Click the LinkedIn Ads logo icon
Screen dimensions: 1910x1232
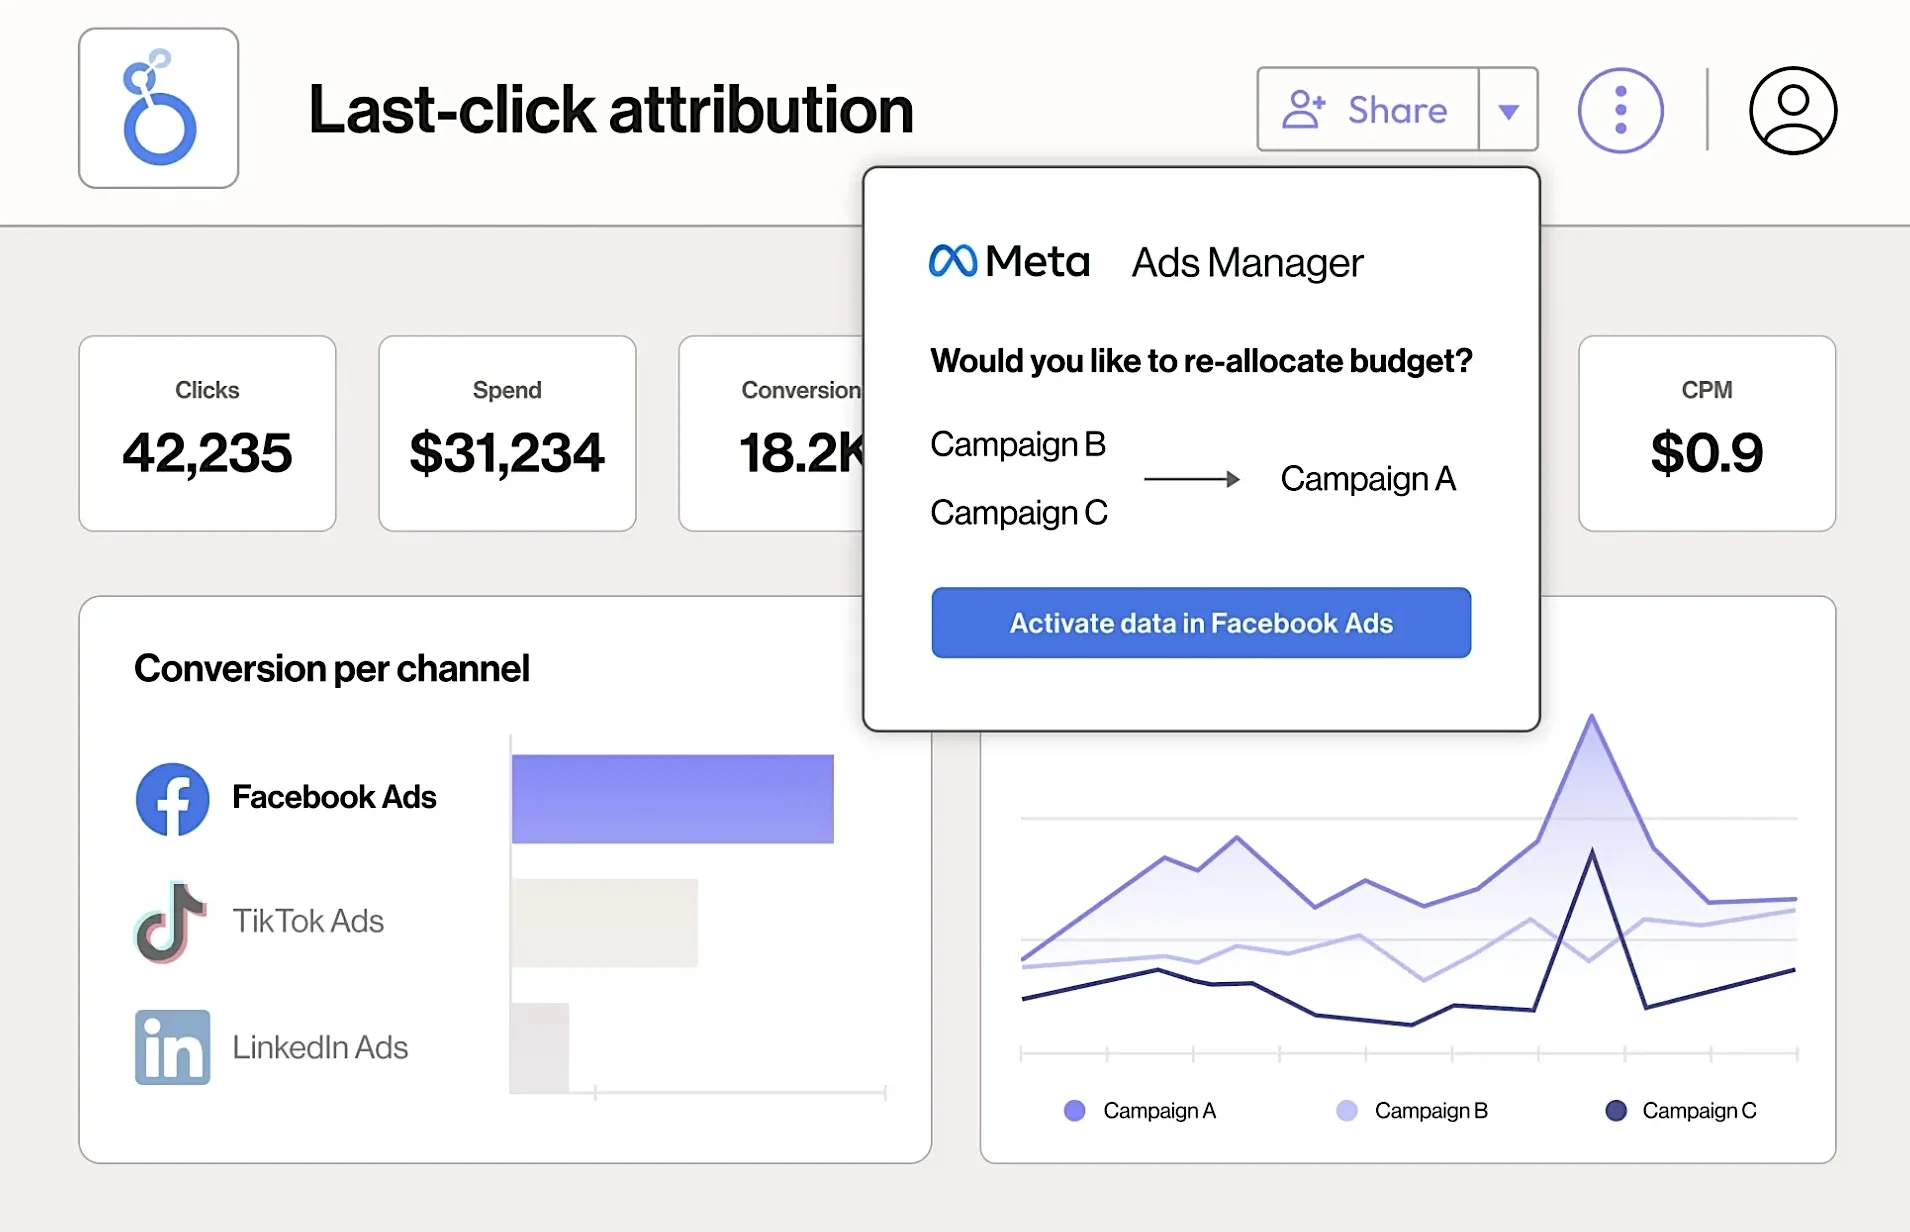tap(172, 1047)
